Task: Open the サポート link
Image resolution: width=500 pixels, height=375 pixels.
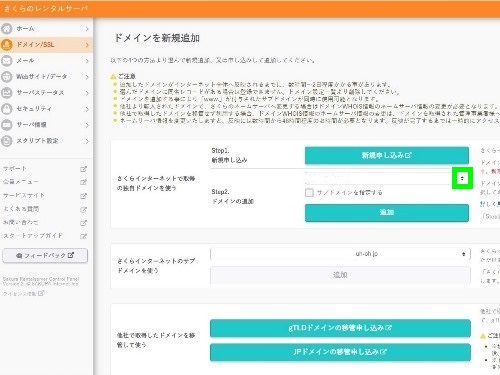Action: (x=15, y=169)
